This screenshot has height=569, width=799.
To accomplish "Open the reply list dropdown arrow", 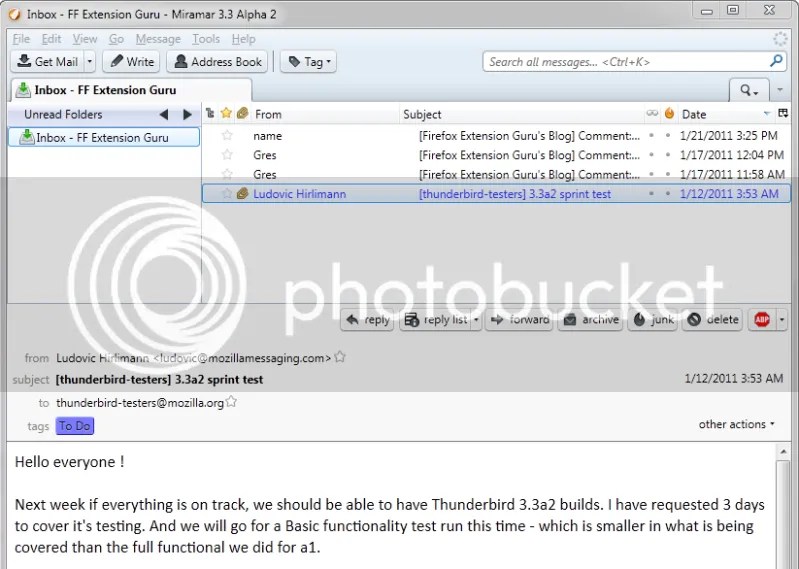I will (x=476, y=320).
